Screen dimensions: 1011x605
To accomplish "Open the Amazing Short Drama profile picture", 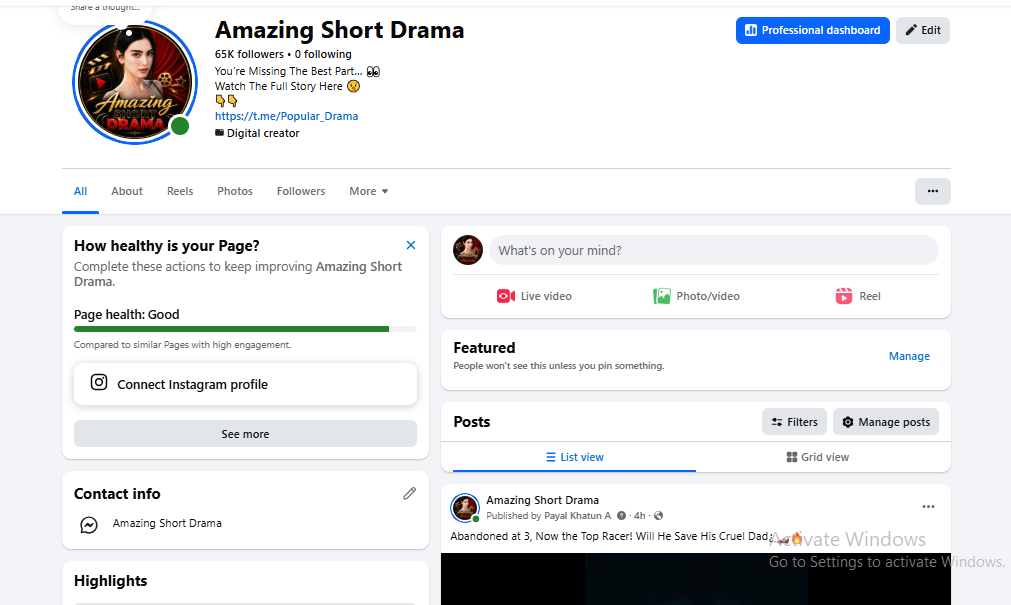I will pos(135,83).
